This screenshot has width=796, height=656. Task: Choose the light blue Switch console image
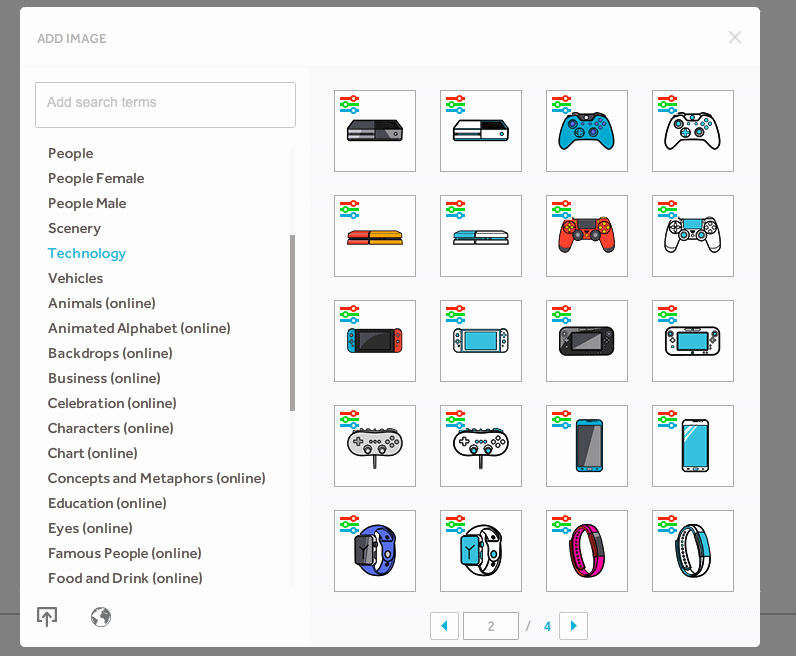[481, 341]
